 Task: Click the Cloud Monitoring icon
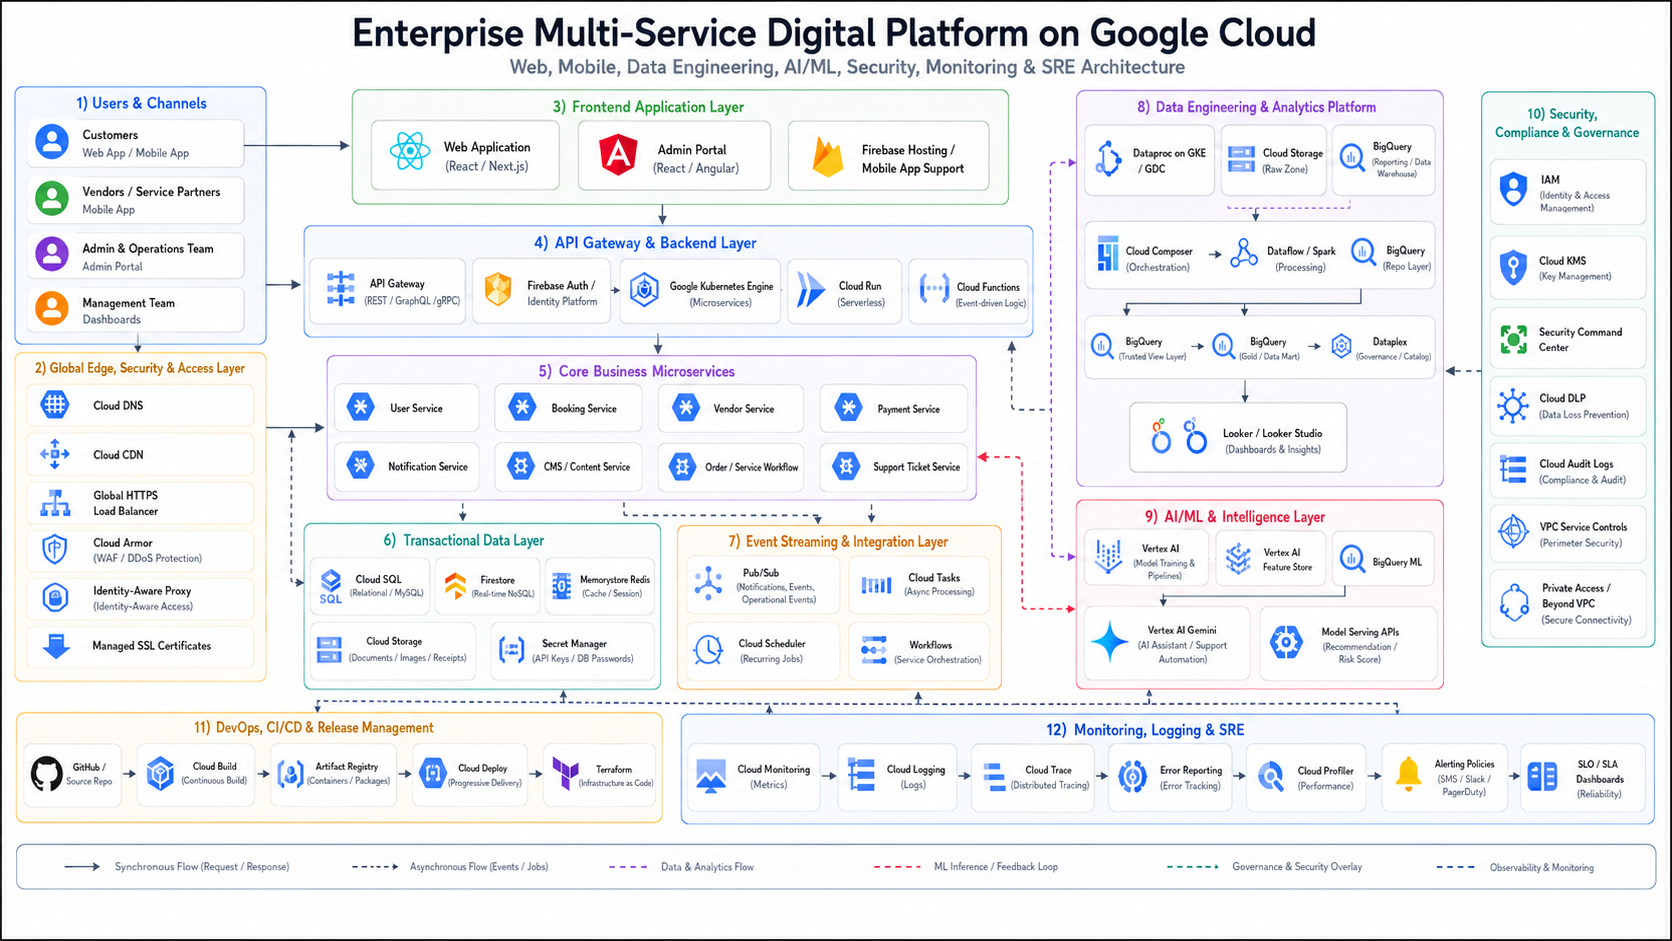(x=711, y=776)
